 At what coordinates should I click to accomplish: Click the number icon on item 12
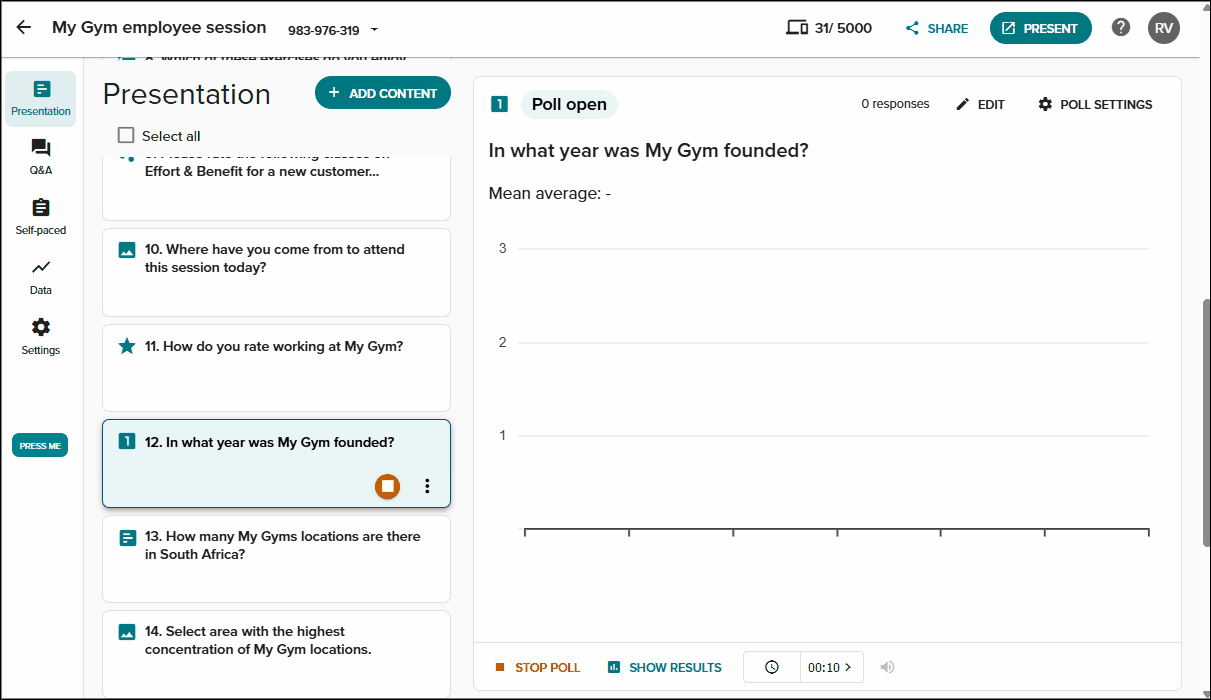(x=127, y=441)
